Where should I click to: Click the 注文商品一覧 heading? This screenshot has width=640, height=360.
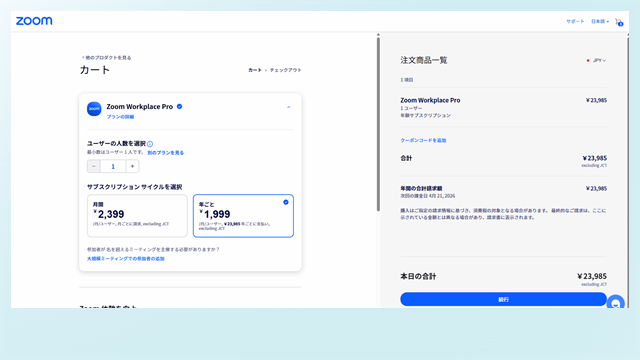pos(424,60)
